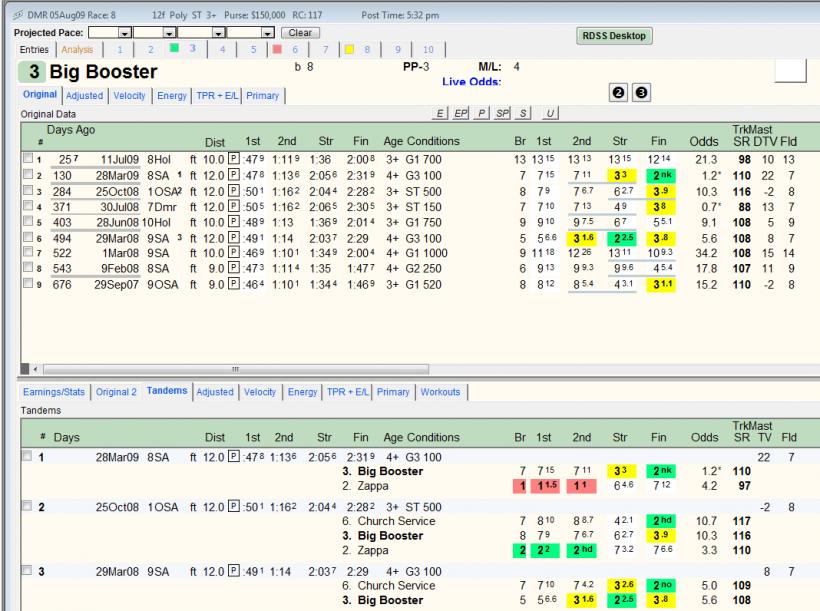This screenshot has width=820, height=611.
Task: Check the Tandem 1 checkbox for 28Mar09
Action: pos(27,455)
